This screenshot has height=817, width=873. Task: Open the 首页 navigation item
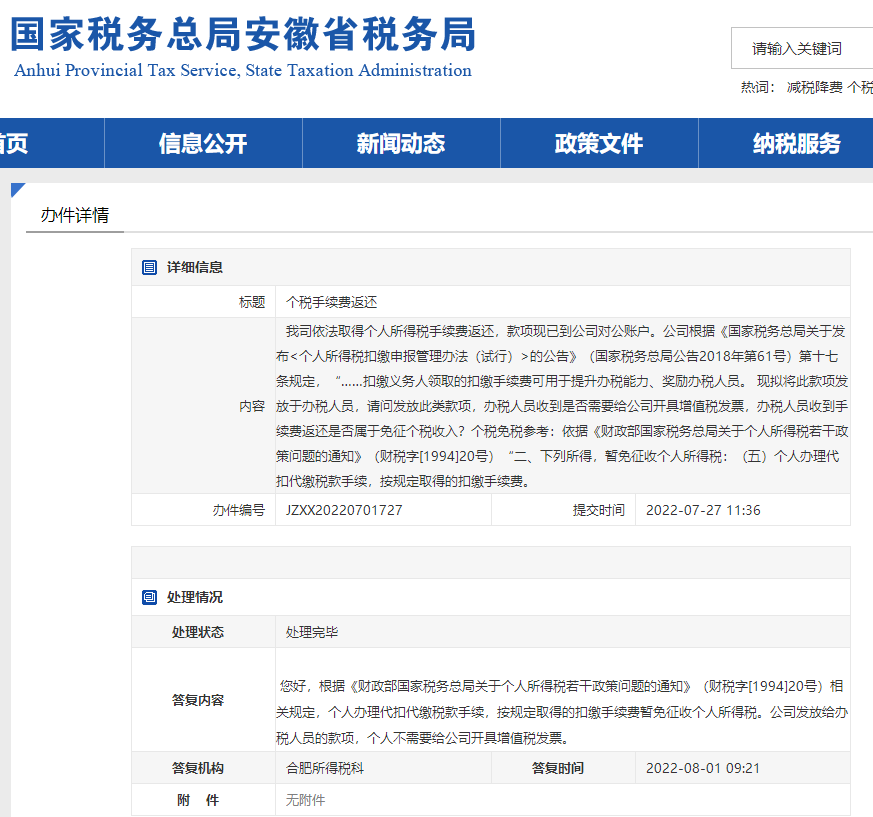coord(14,143)
